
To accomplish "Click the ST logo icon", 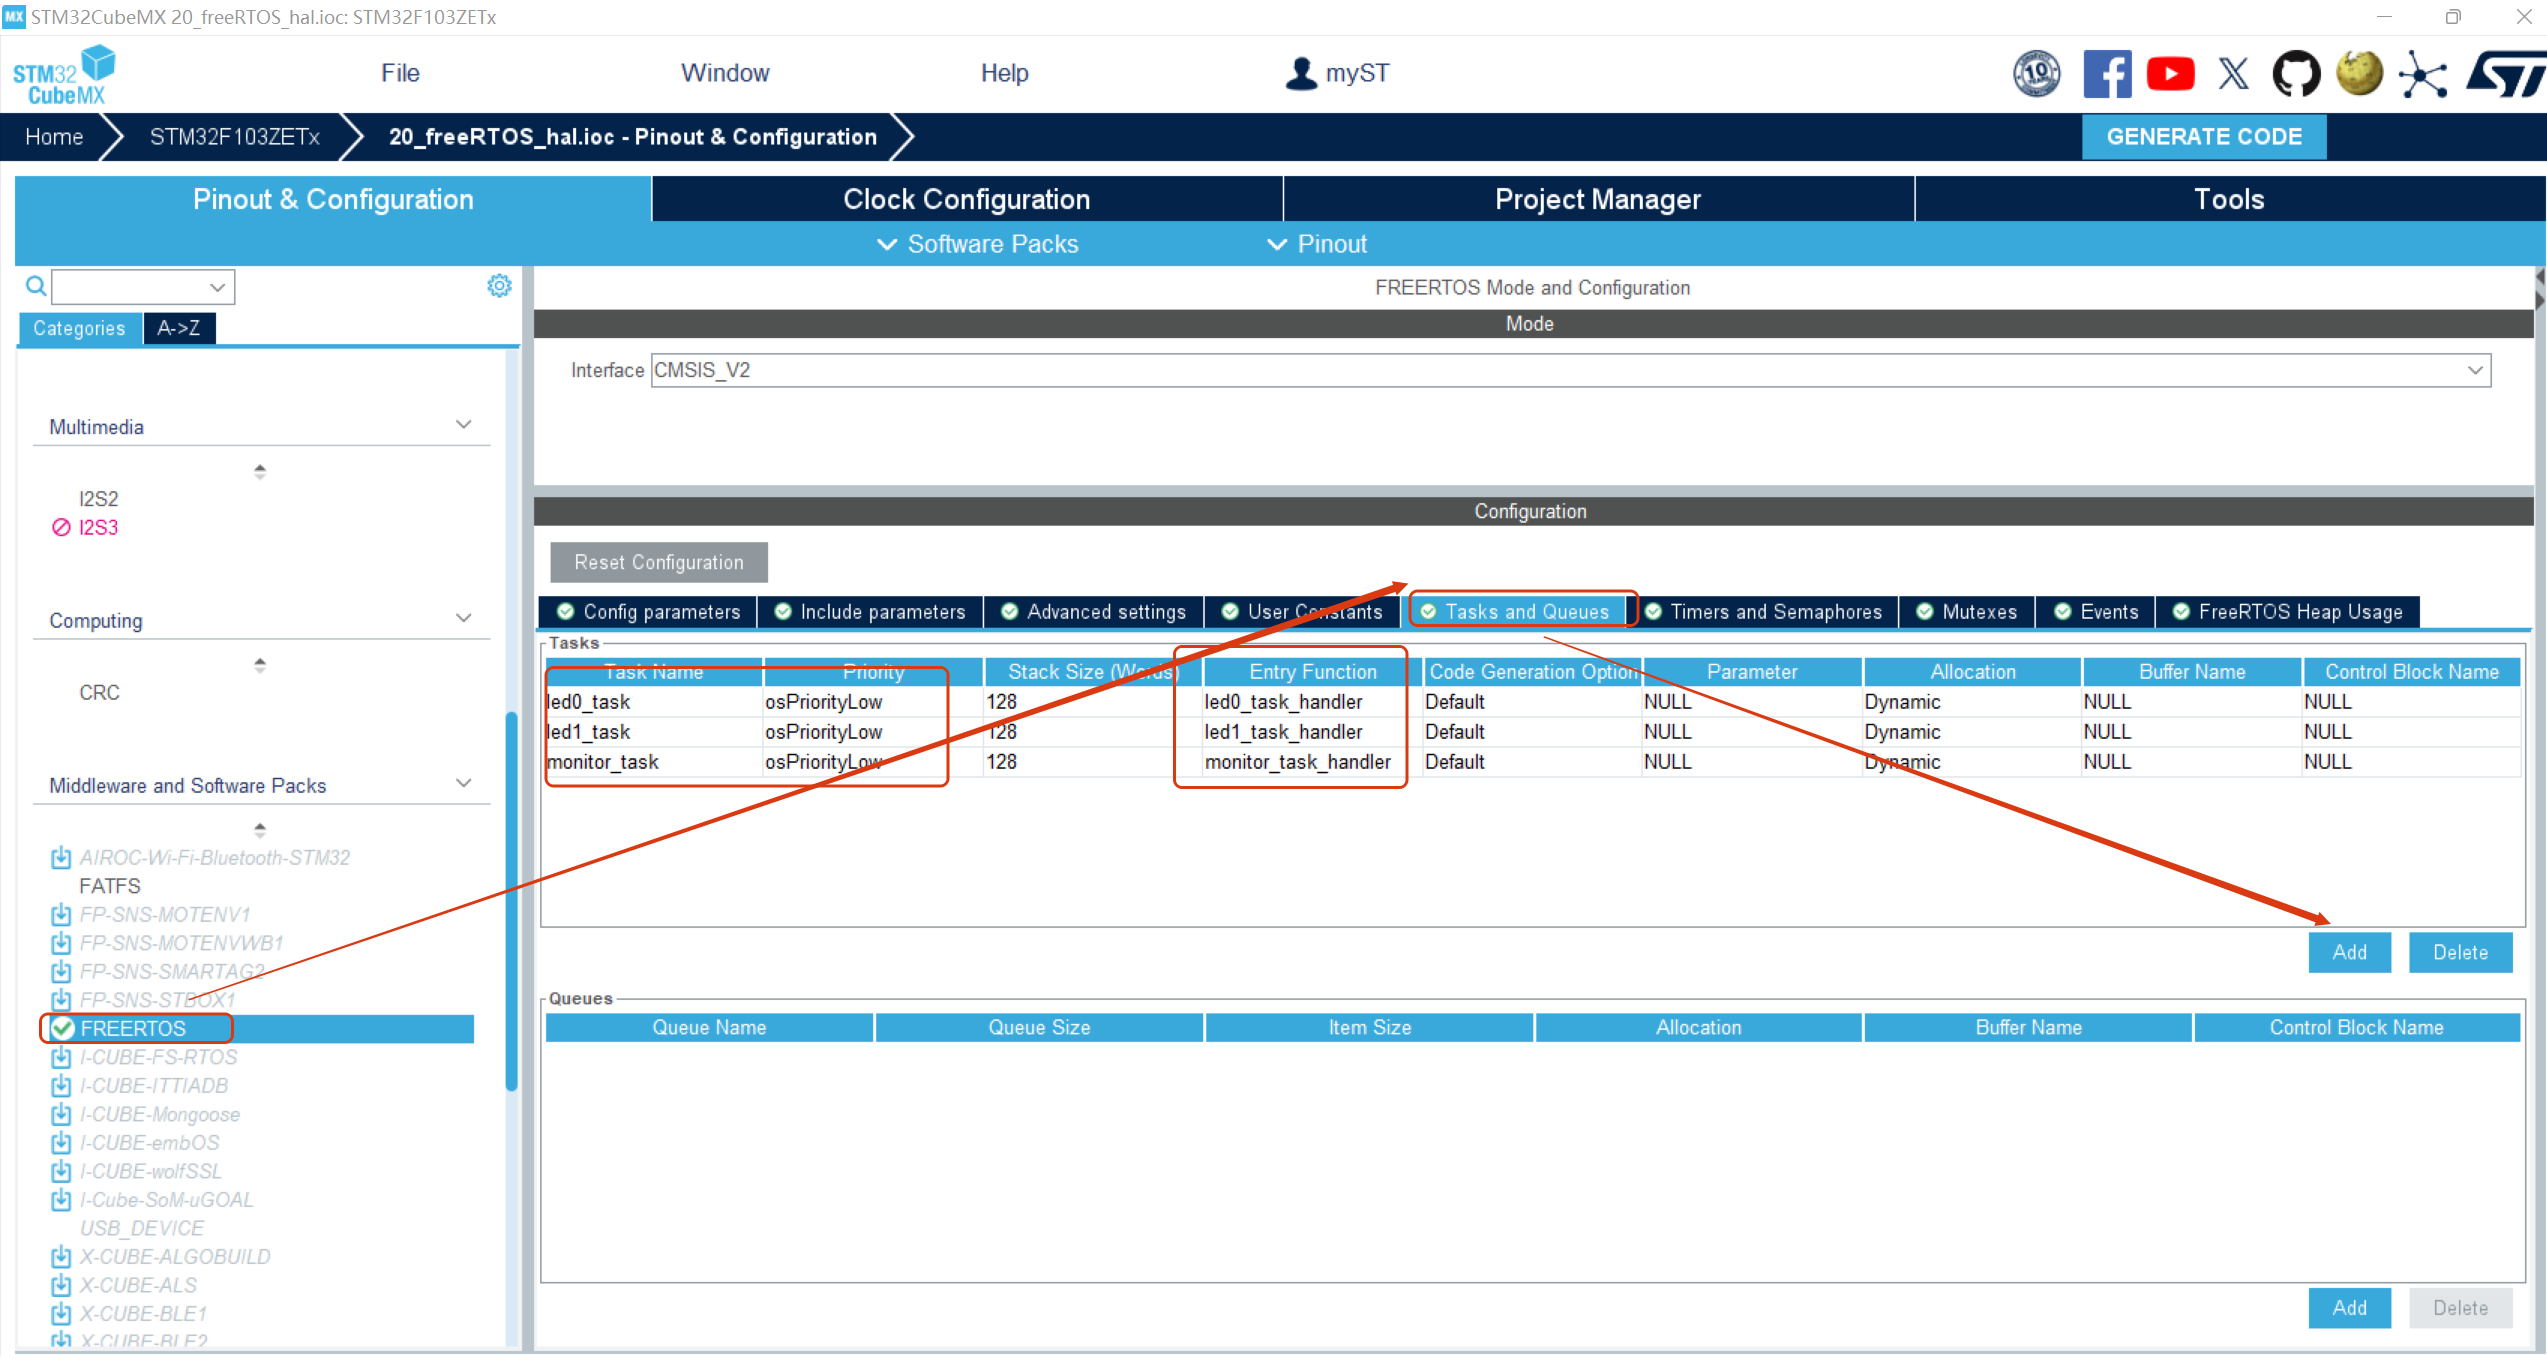I will click(2506, 74).
